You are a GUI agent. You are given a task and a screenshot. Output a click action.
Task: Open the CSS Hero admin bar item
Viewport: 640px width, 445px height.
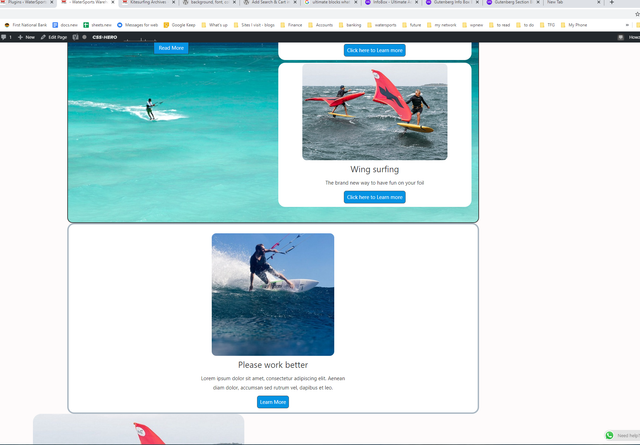click(104, 37)
